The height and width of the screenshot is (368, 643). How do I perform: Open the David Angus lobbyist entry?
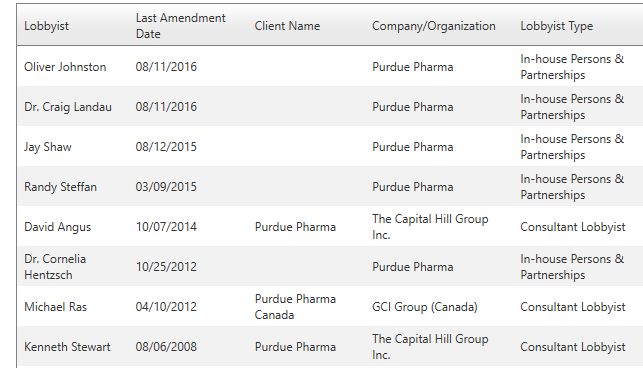click(57, 227)
